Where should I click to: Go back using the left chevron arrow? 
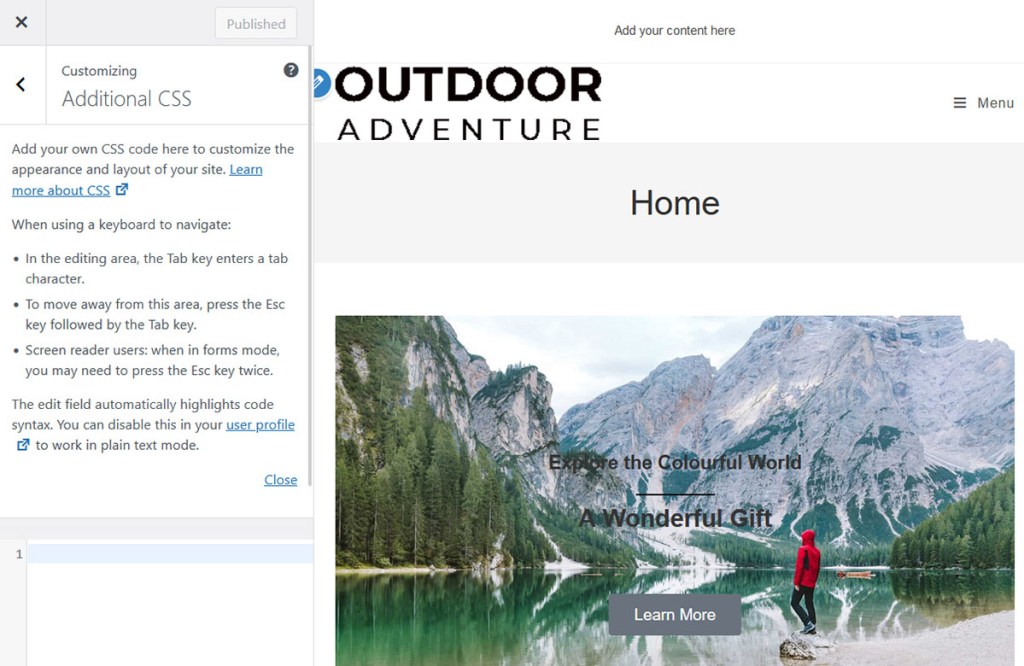22,84
